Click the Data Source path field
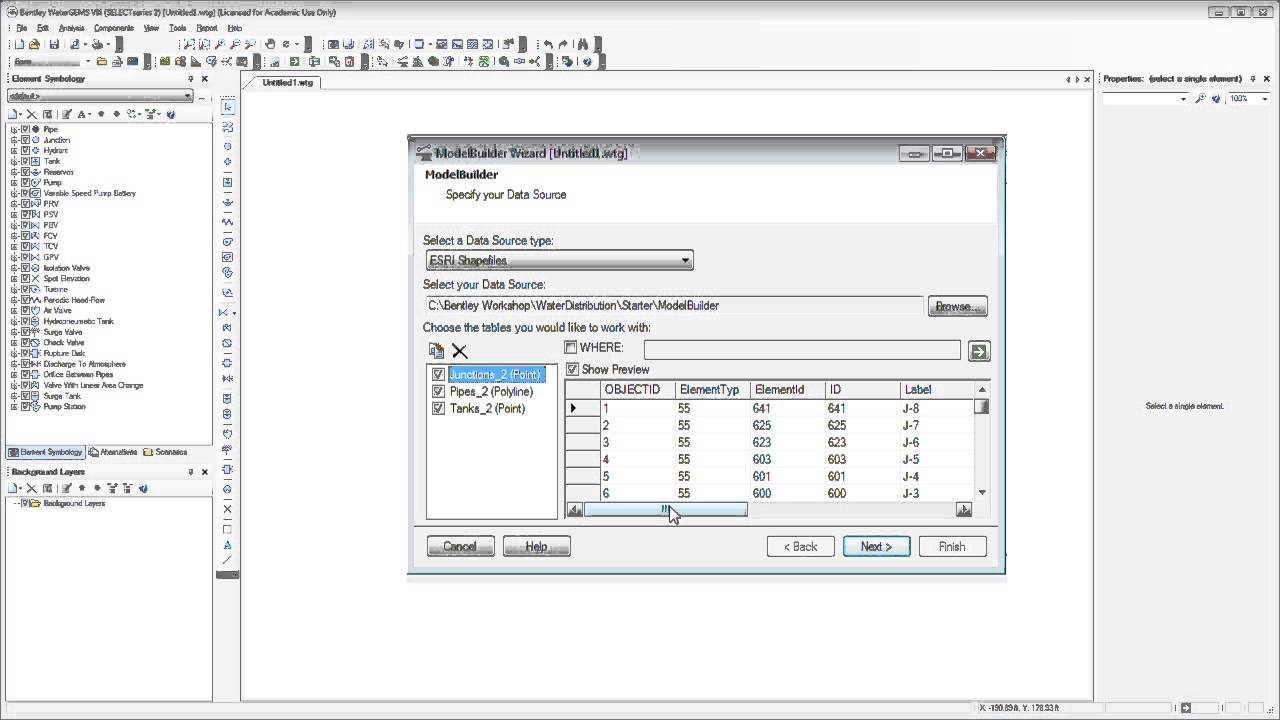This screenshot has width=1280, height=720. [x=673, y=306]
